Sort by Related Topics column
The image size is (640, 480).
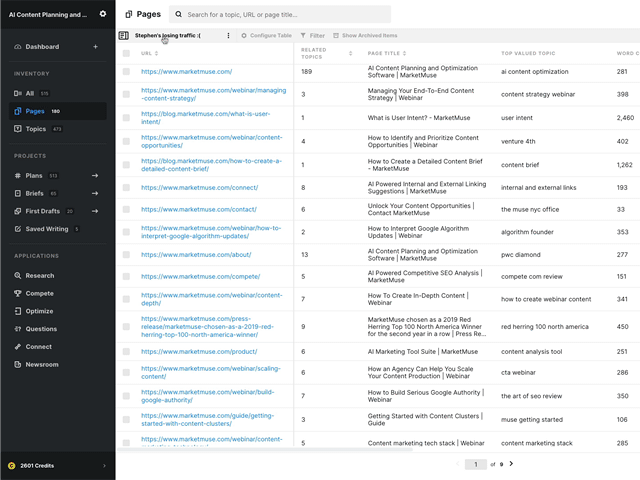(x=350, y=53)
